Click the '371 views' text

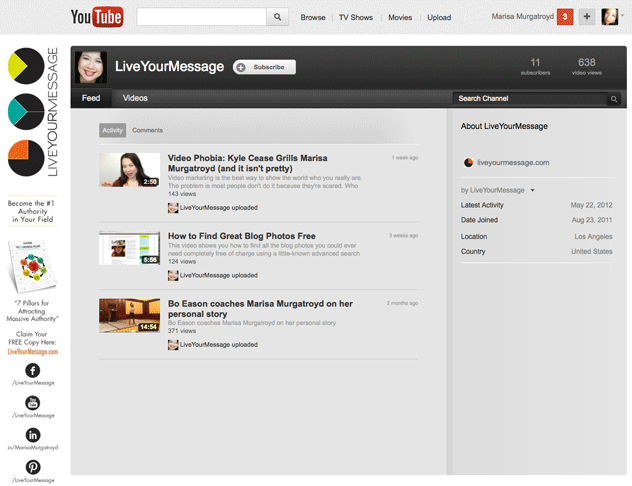[x=182, y=331]
